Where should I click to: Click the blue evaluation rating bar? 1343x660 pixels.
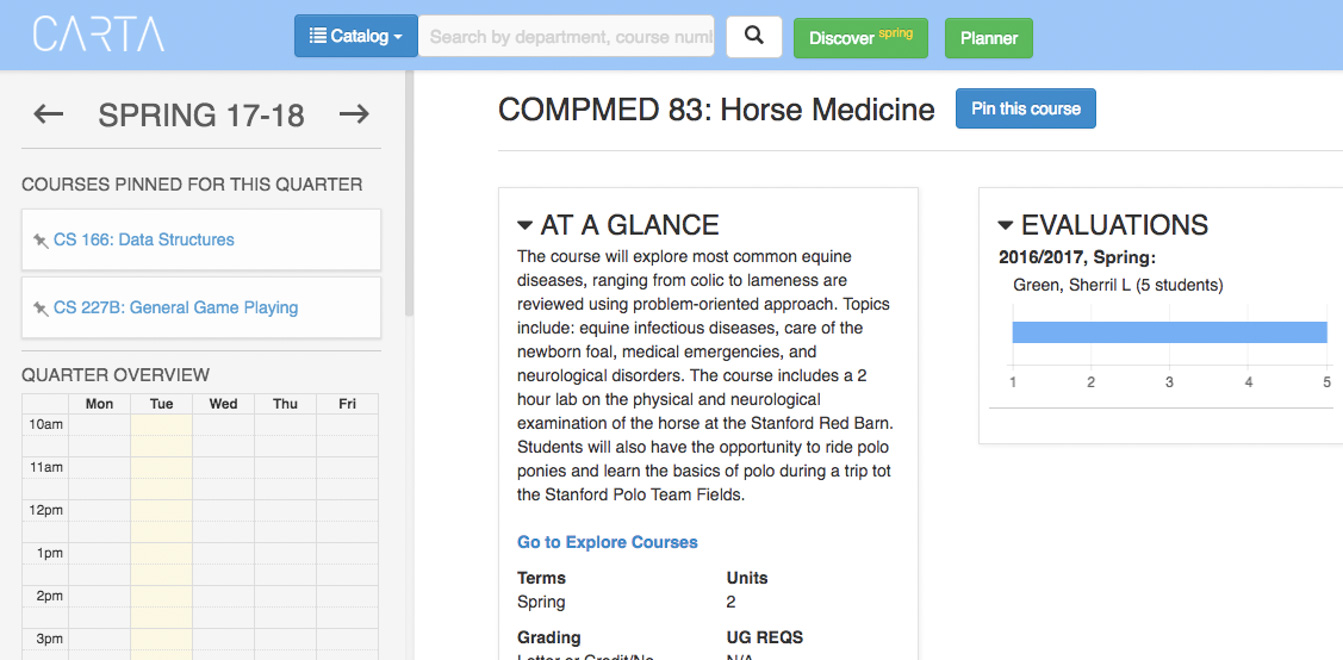click(x=1168, y=333)
